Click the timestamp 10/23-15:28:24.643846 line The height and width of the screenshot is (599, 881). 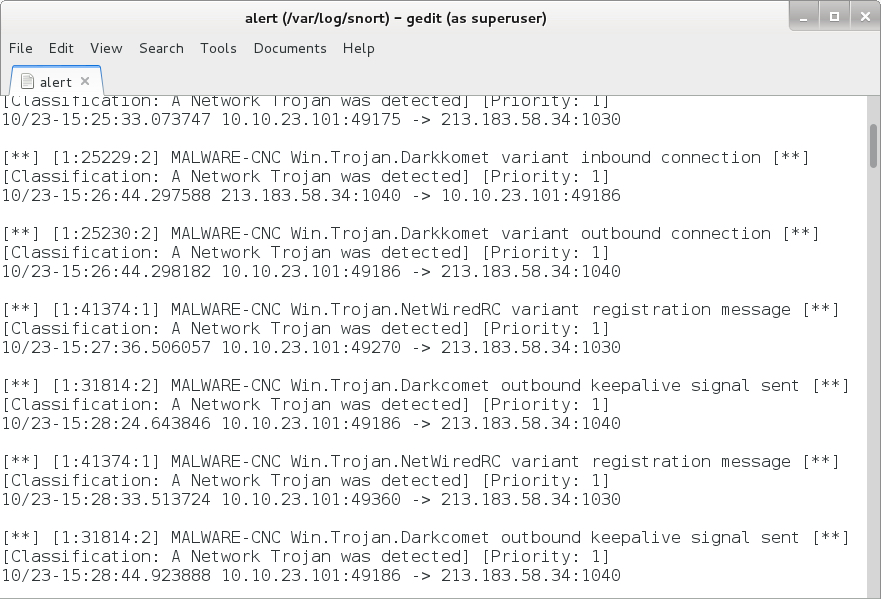click(x=311, y=423)
